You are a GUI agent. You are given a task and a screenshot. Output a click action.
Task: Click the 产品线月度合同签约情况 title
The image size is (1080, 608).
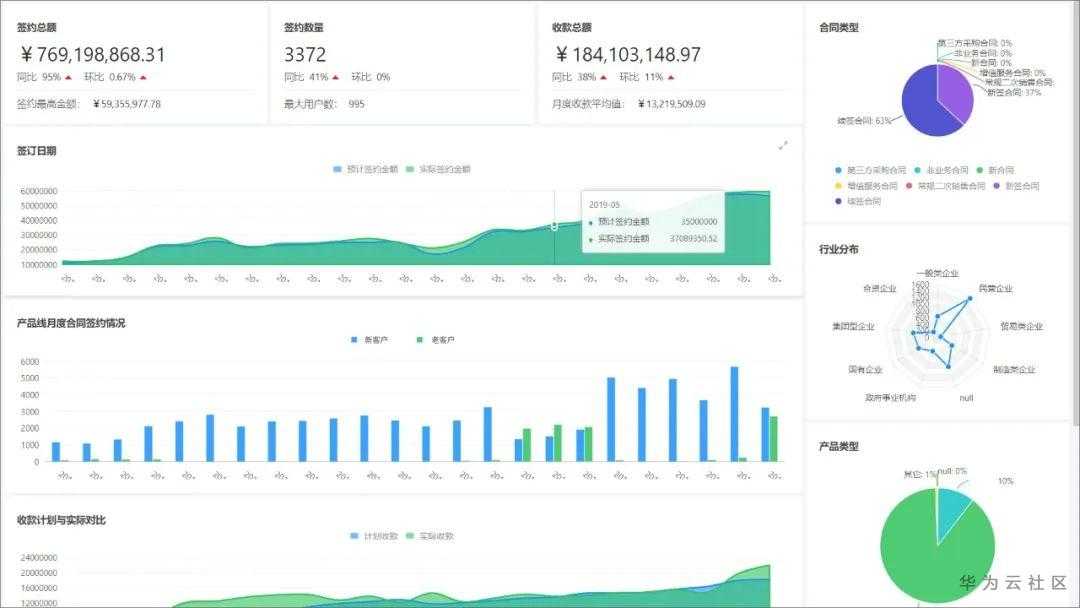71,323
